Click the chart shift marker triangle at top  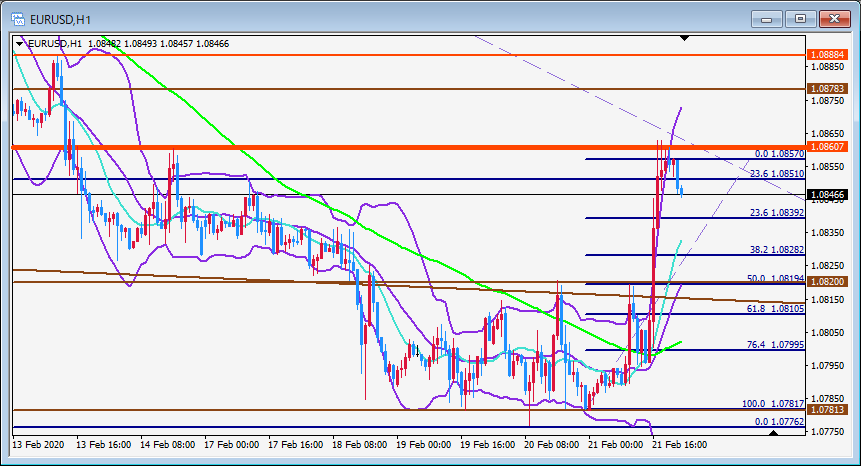pyautogui.click(x=684, y=38)
